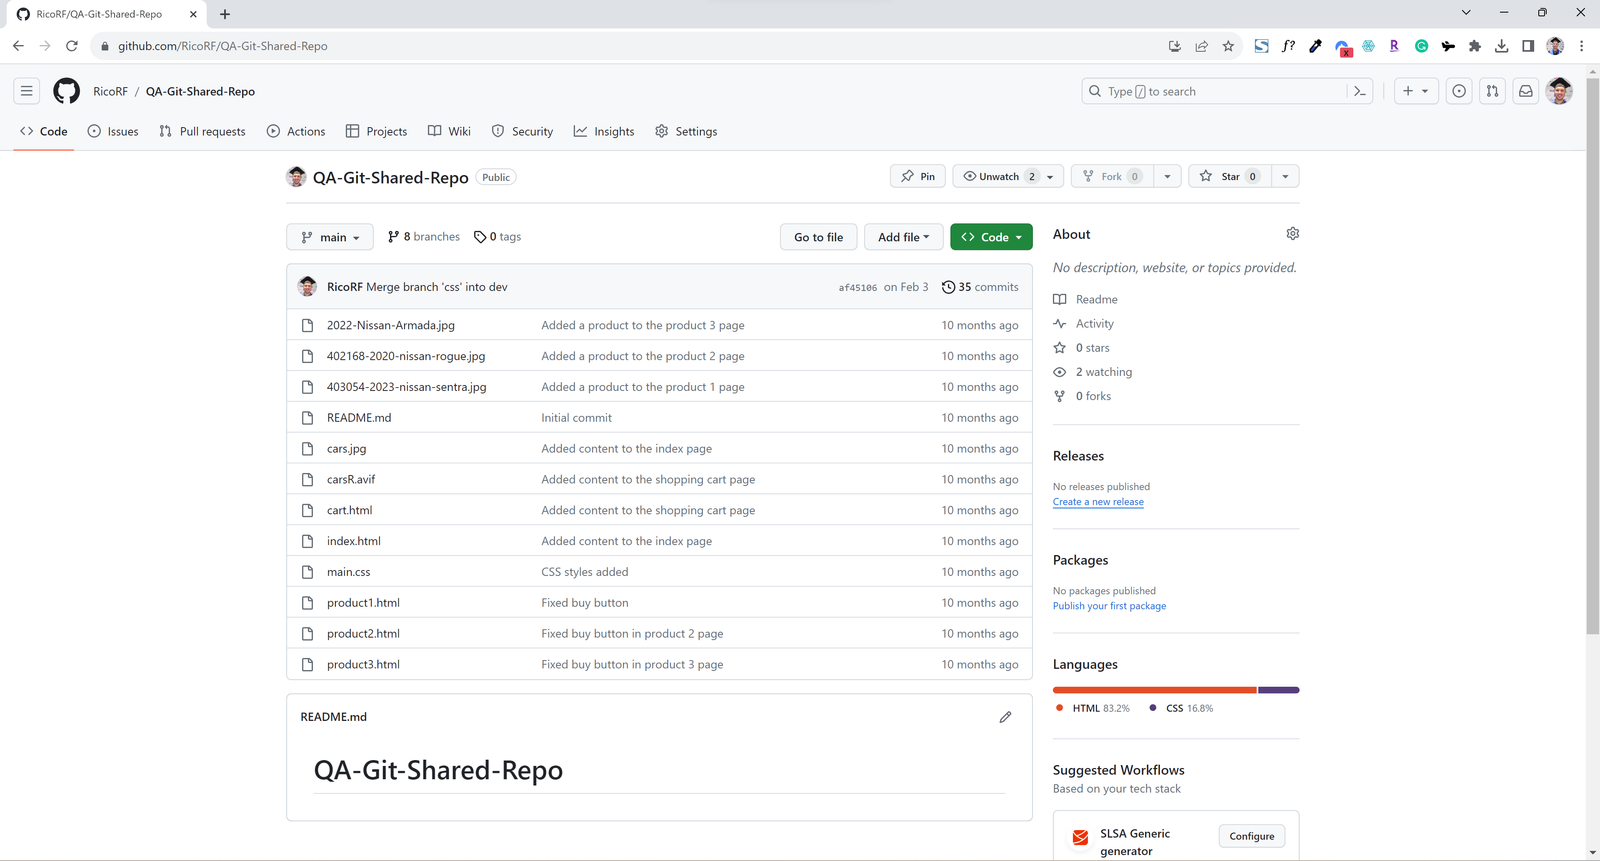1600x861 pixels.
Task: Open the issues icon in header
Action: coord(1459,91)
